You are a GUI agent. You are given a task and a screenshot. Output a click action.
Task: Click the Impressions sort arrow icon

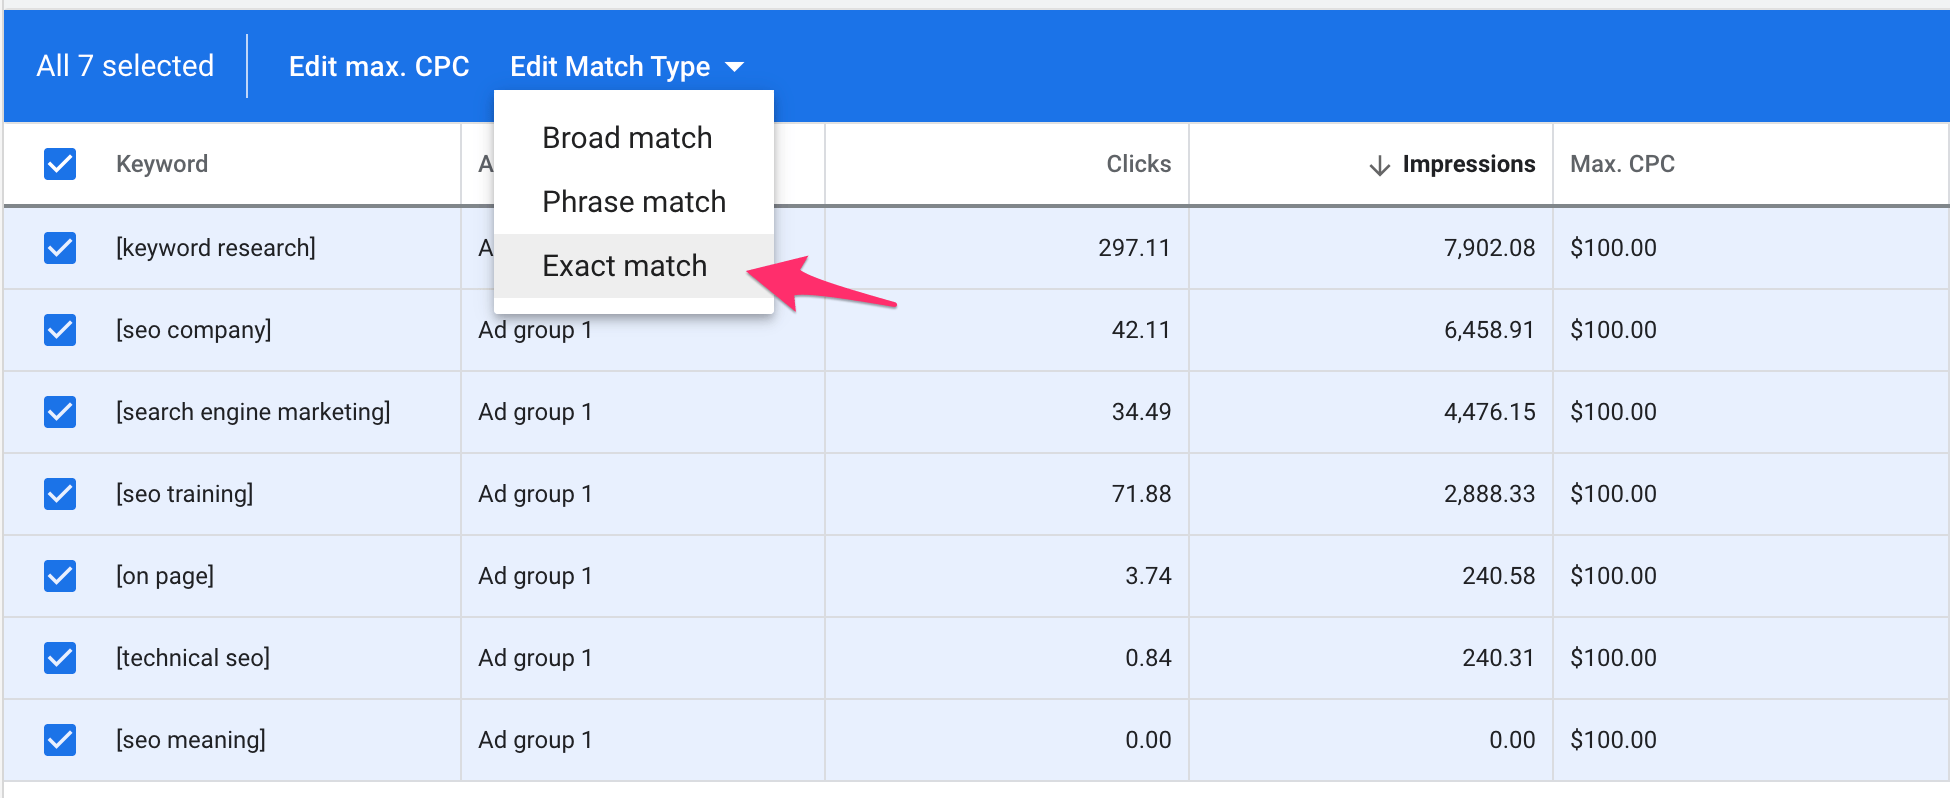[x=1379, y=165]
